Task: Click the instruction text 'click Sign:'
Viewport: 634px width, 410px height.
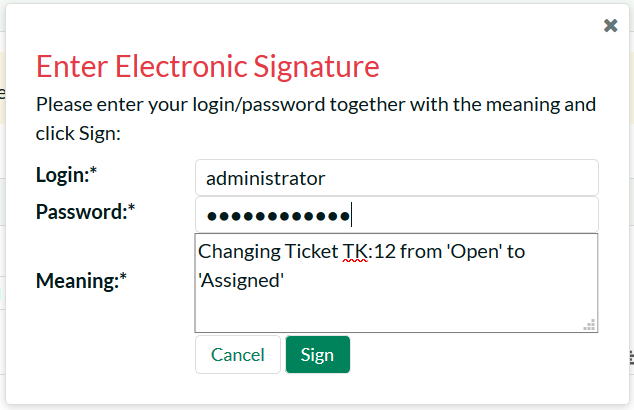Action: 78,133
